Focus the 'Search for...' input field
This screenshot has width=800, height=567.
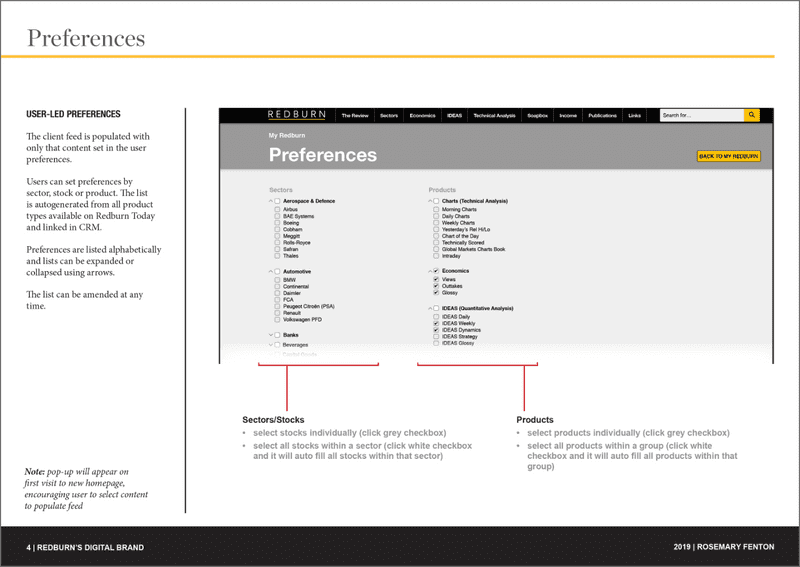(x=702, y=115)
